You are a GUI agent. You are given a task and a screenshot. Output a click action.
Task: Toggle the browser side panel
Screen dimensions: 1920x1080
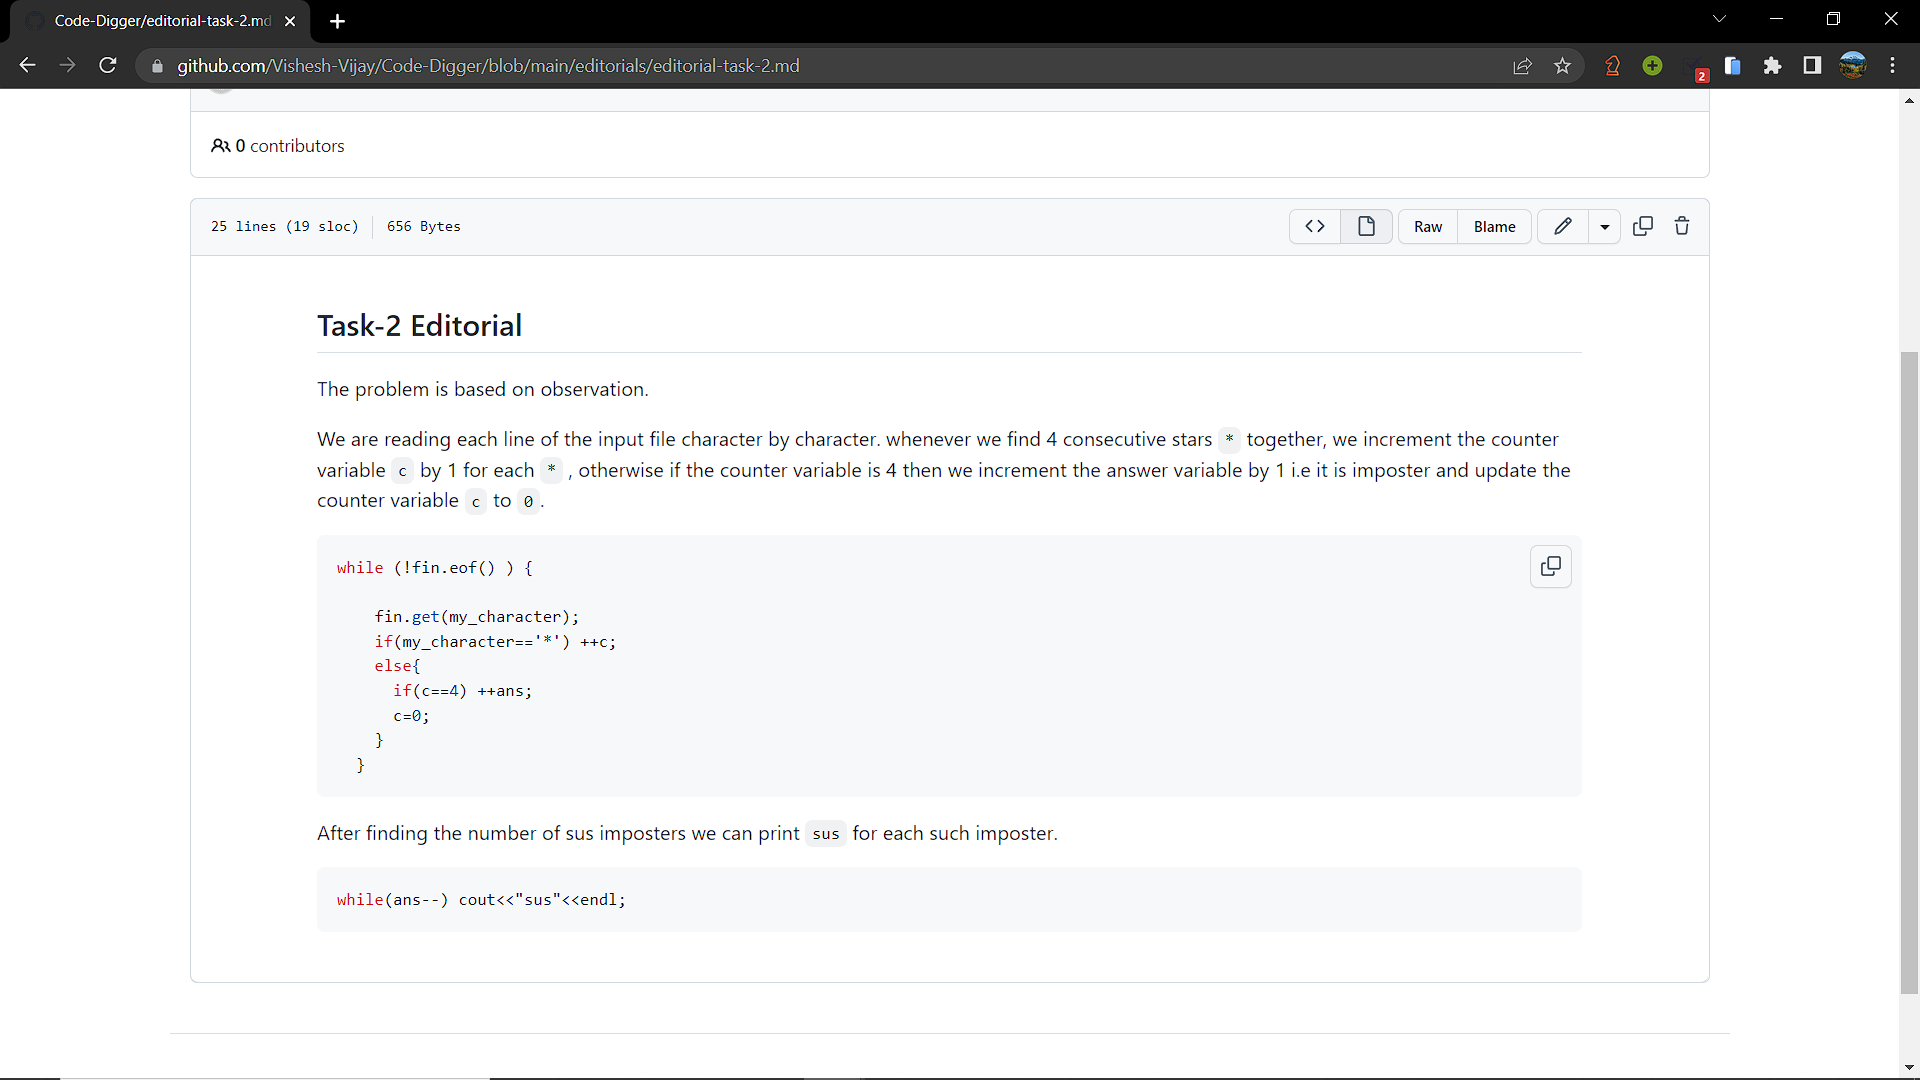1812,66
